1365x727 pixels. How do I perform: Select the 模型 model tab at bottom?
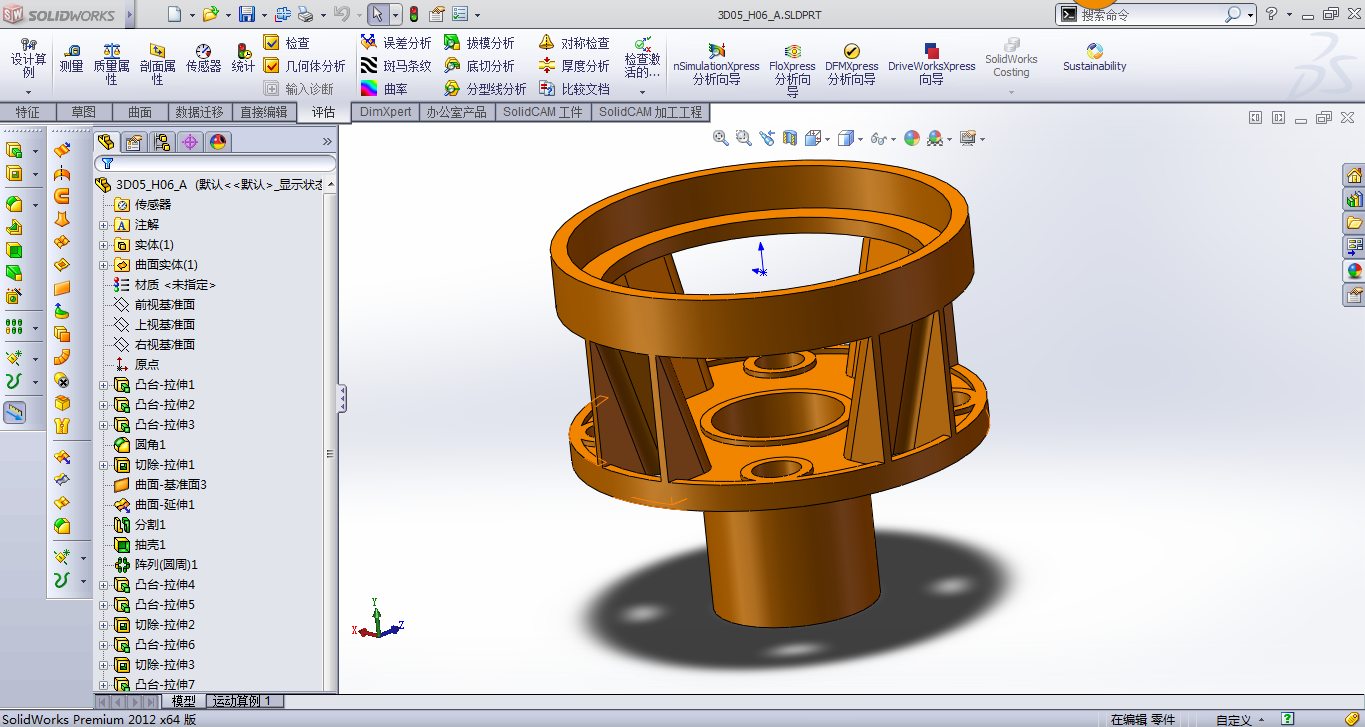pyautogui.click(x=183, y=701)
